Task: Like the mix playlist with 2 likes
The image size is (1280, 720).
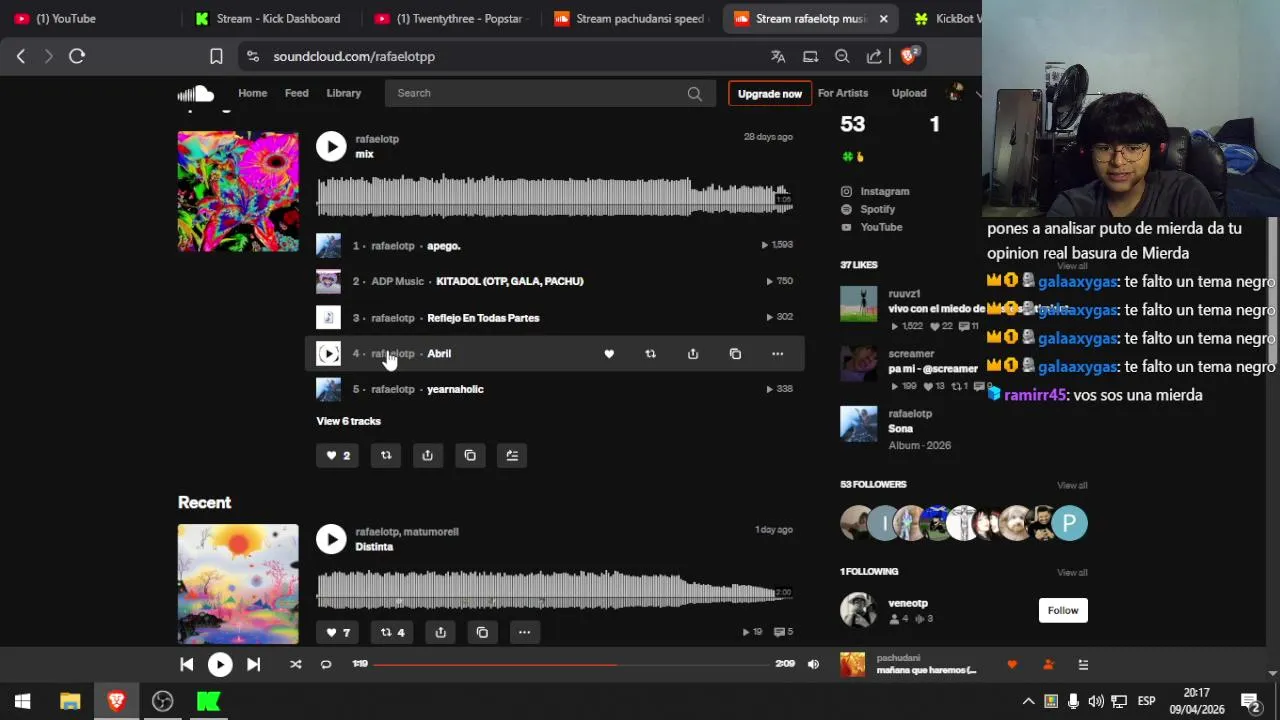Action: (x=338, y=455)
